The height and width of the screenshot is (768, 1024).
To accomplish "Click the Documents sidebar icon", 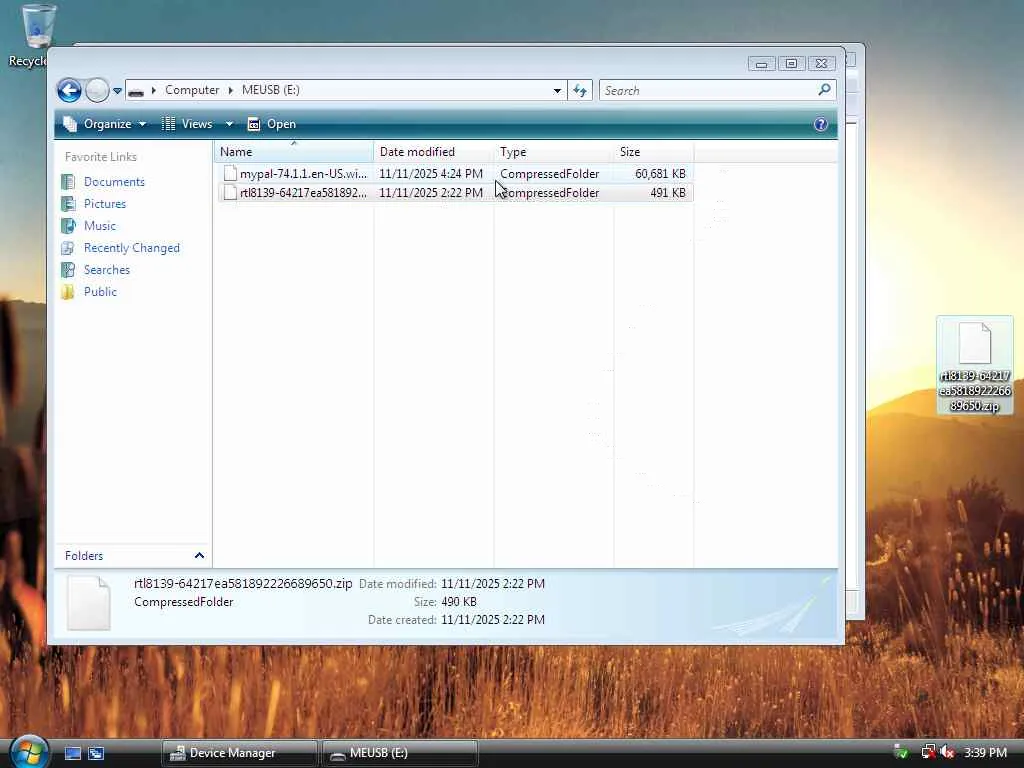I will [x=68, y=182].
